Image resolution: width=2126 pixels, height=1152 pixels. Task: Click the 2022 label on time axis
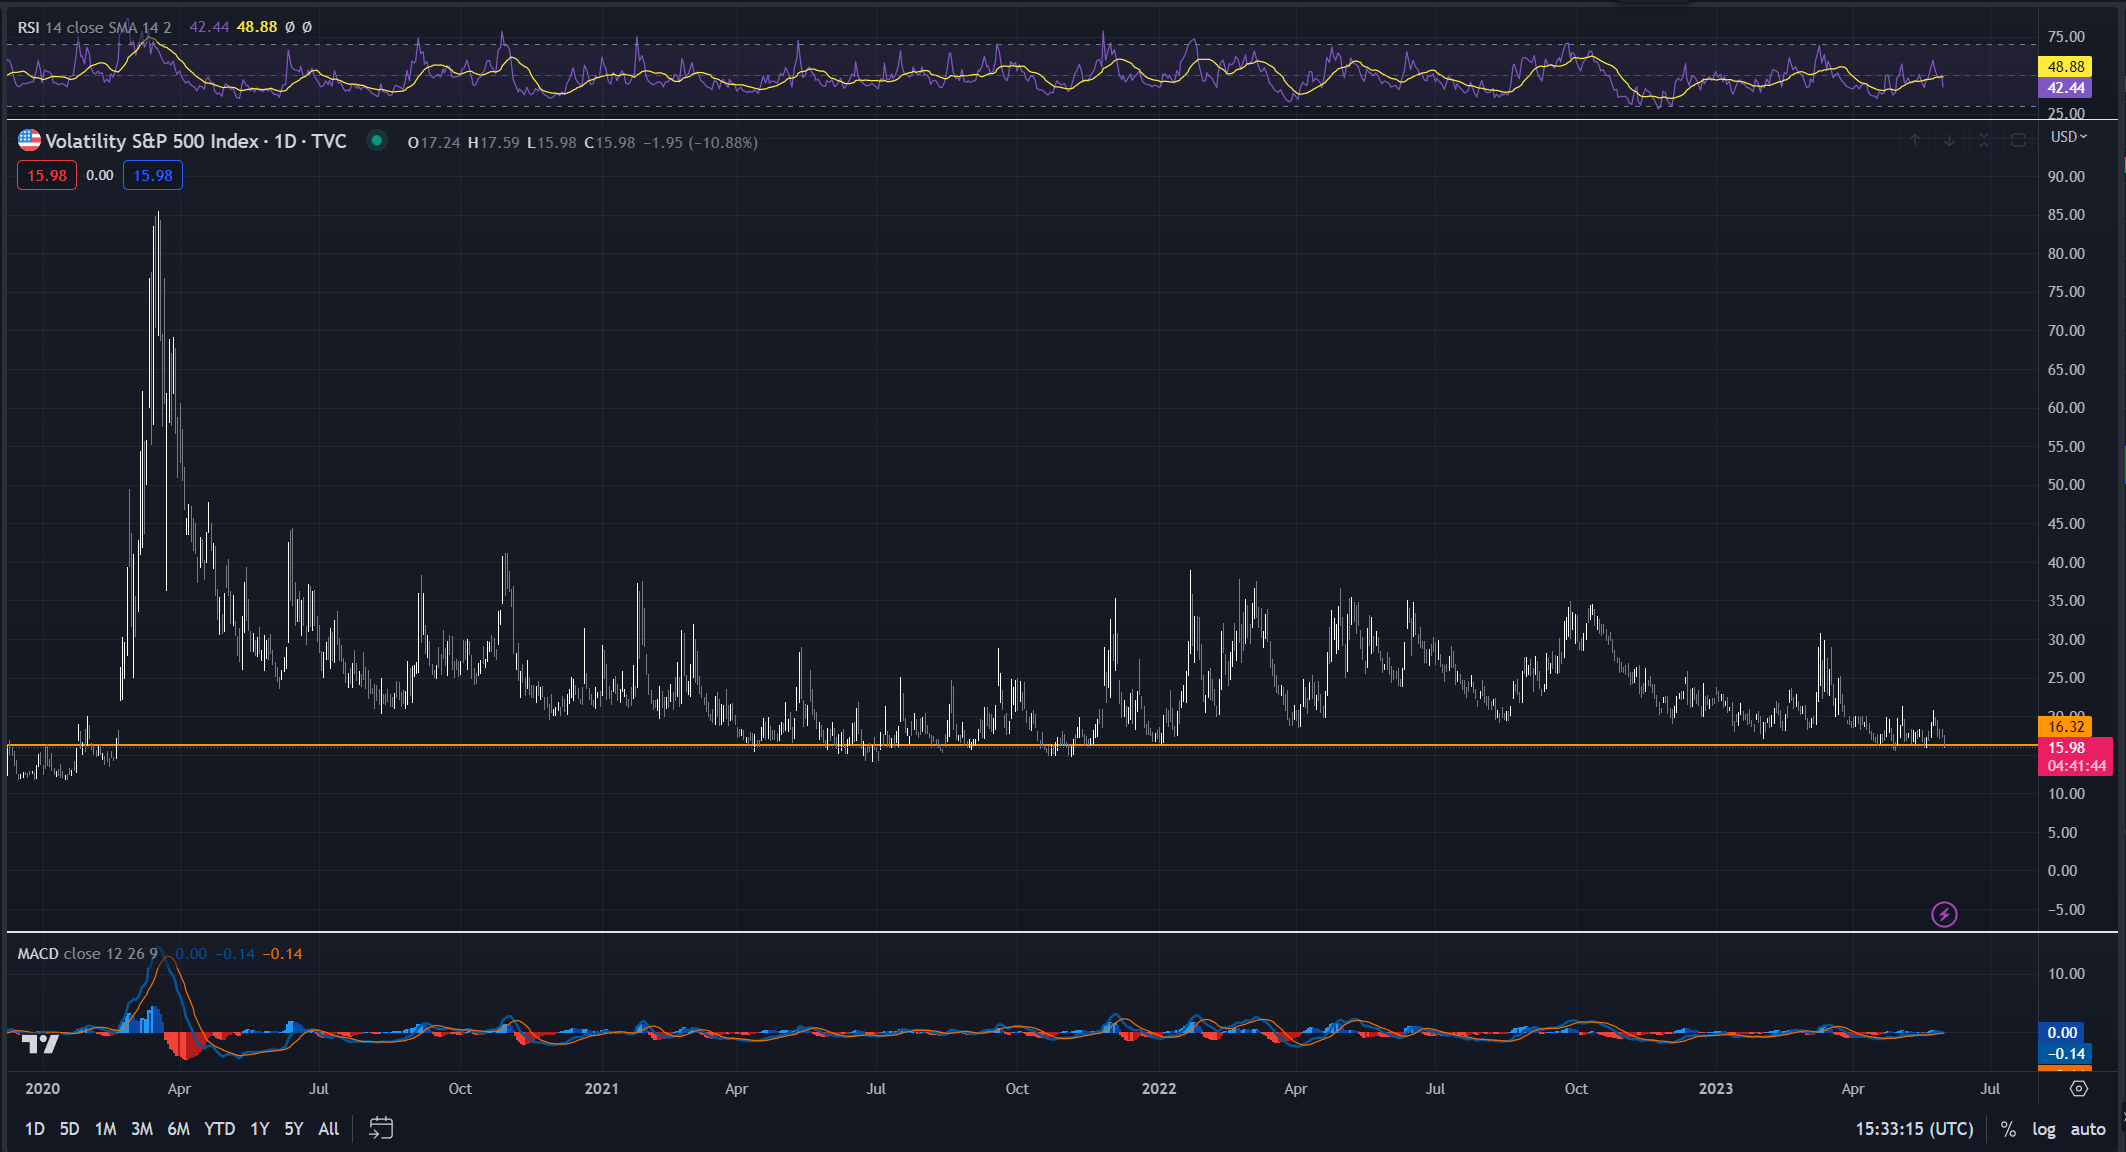pyautogui.click(x=1159, y=1089)
